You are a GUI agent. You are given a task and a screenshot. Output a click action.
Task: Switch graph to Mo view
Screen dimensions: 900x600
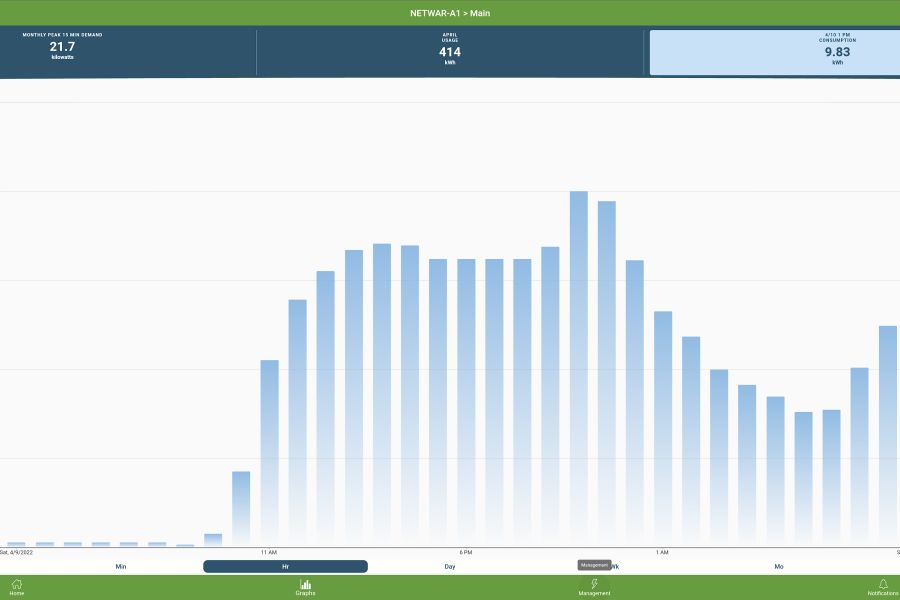point(779,566)
